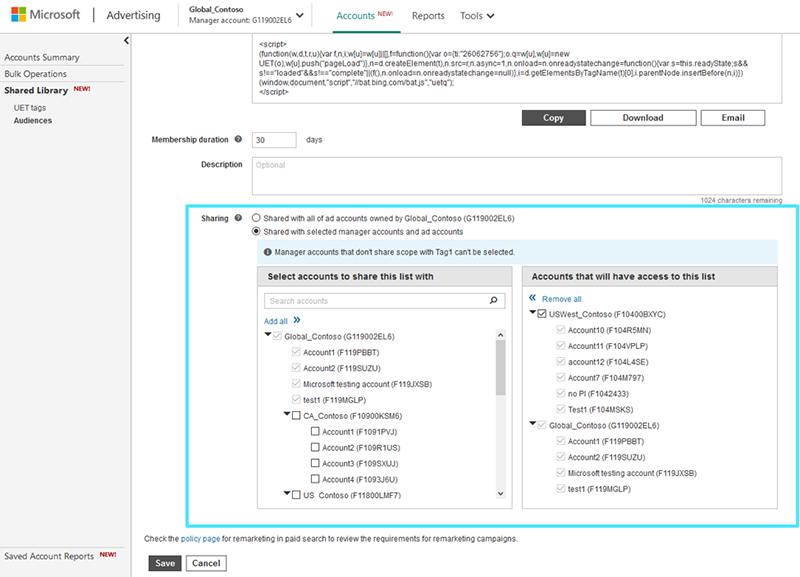The width and height of the screenshot is (800, 577).
Task: Check US Contoso (F11800LMF7) checkbox
Action: [x=296, y=494]
